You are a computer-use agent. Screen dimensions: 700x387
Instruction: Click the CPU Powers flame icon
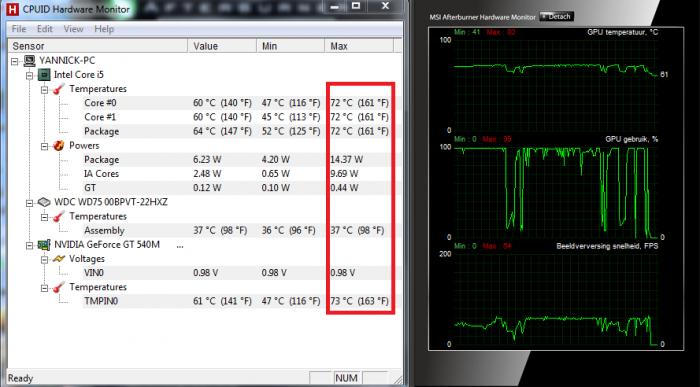click(58, 146)
